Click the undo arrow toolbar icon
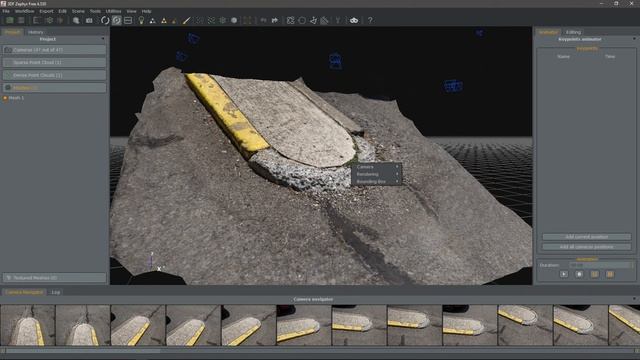 pyautogui.click(x=263, y=20)
